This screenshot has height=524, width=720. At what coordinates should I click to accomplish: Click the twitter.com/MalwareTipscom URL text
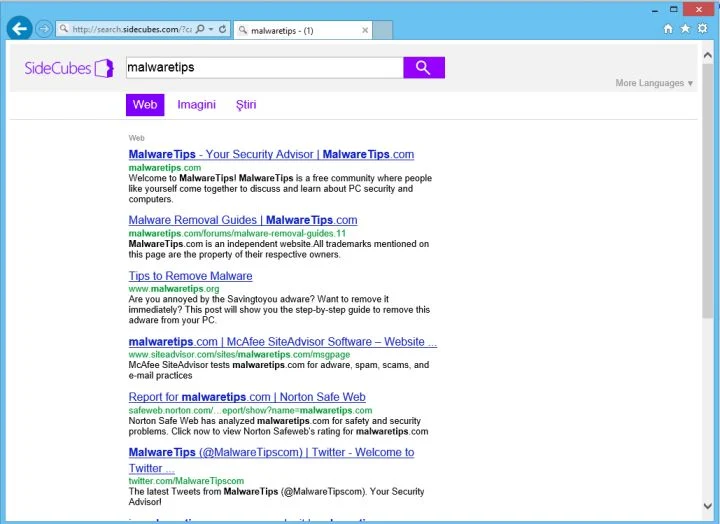click(186, 481)
